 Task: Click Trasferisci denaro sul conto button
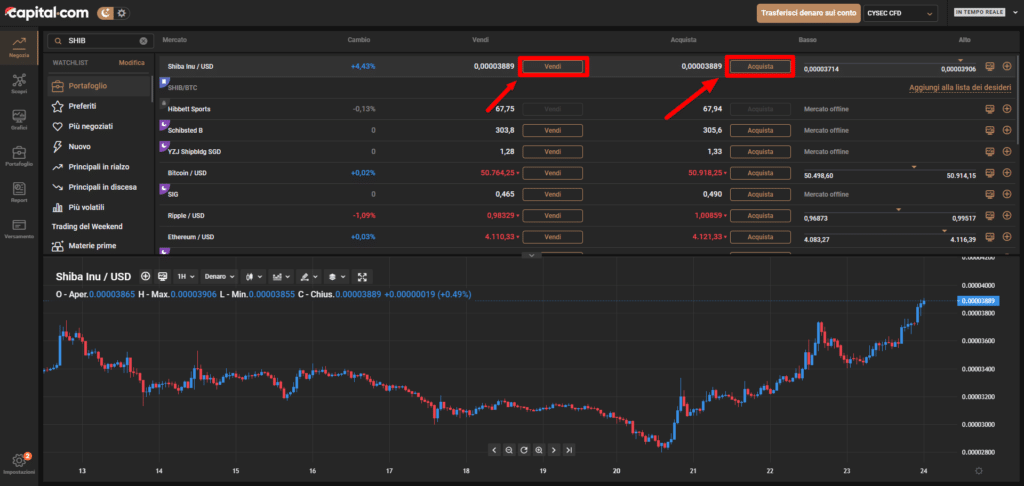(808, 12)
